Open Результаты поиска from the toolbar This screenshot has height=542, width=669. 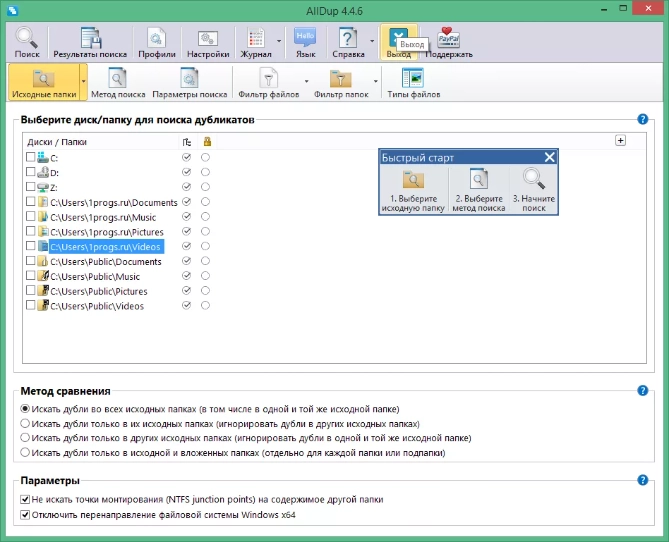91,43
